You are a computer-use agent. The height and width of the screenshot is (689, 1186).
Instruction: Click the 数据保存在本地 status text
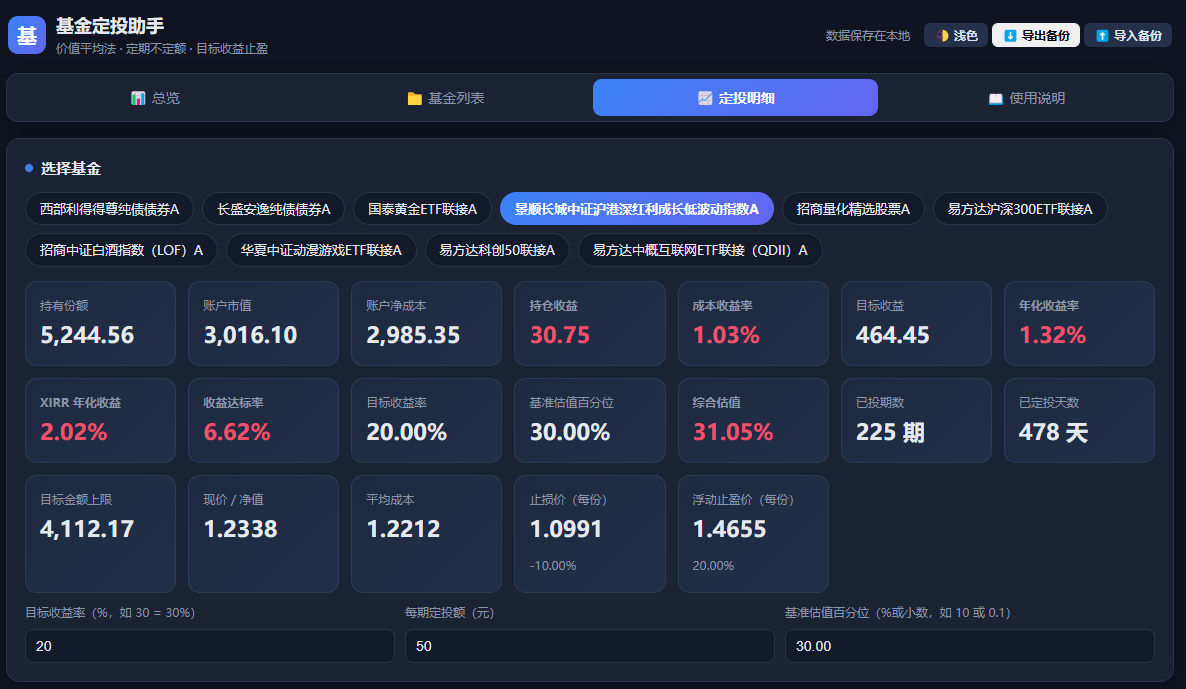point(868,36)
